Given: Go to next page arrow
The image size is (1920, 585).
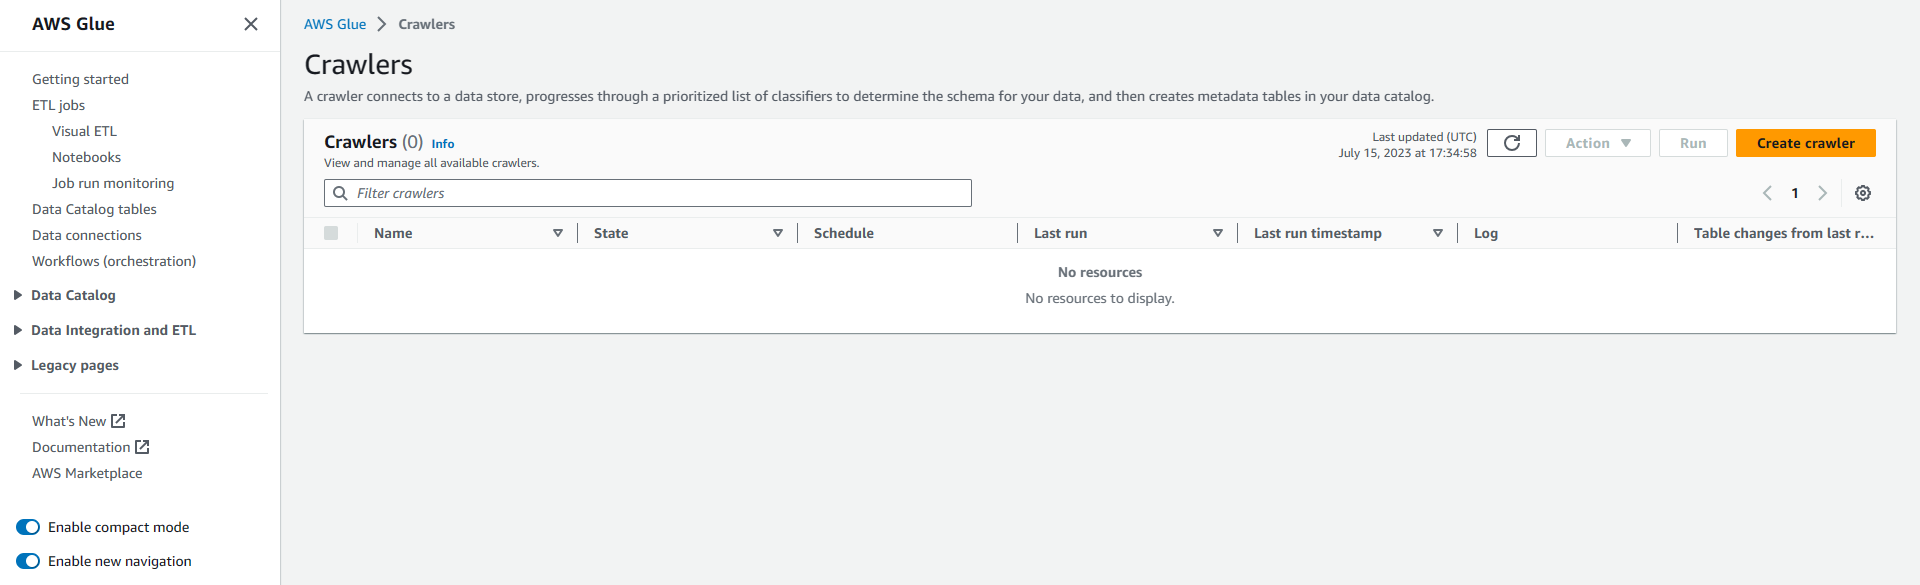Looking at the screenshot, I should click(x=1822, y=193).
